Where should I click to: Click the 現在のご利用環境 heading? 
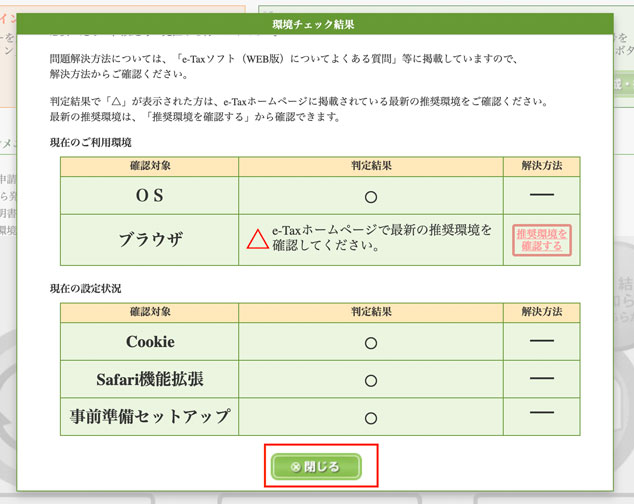91,142
